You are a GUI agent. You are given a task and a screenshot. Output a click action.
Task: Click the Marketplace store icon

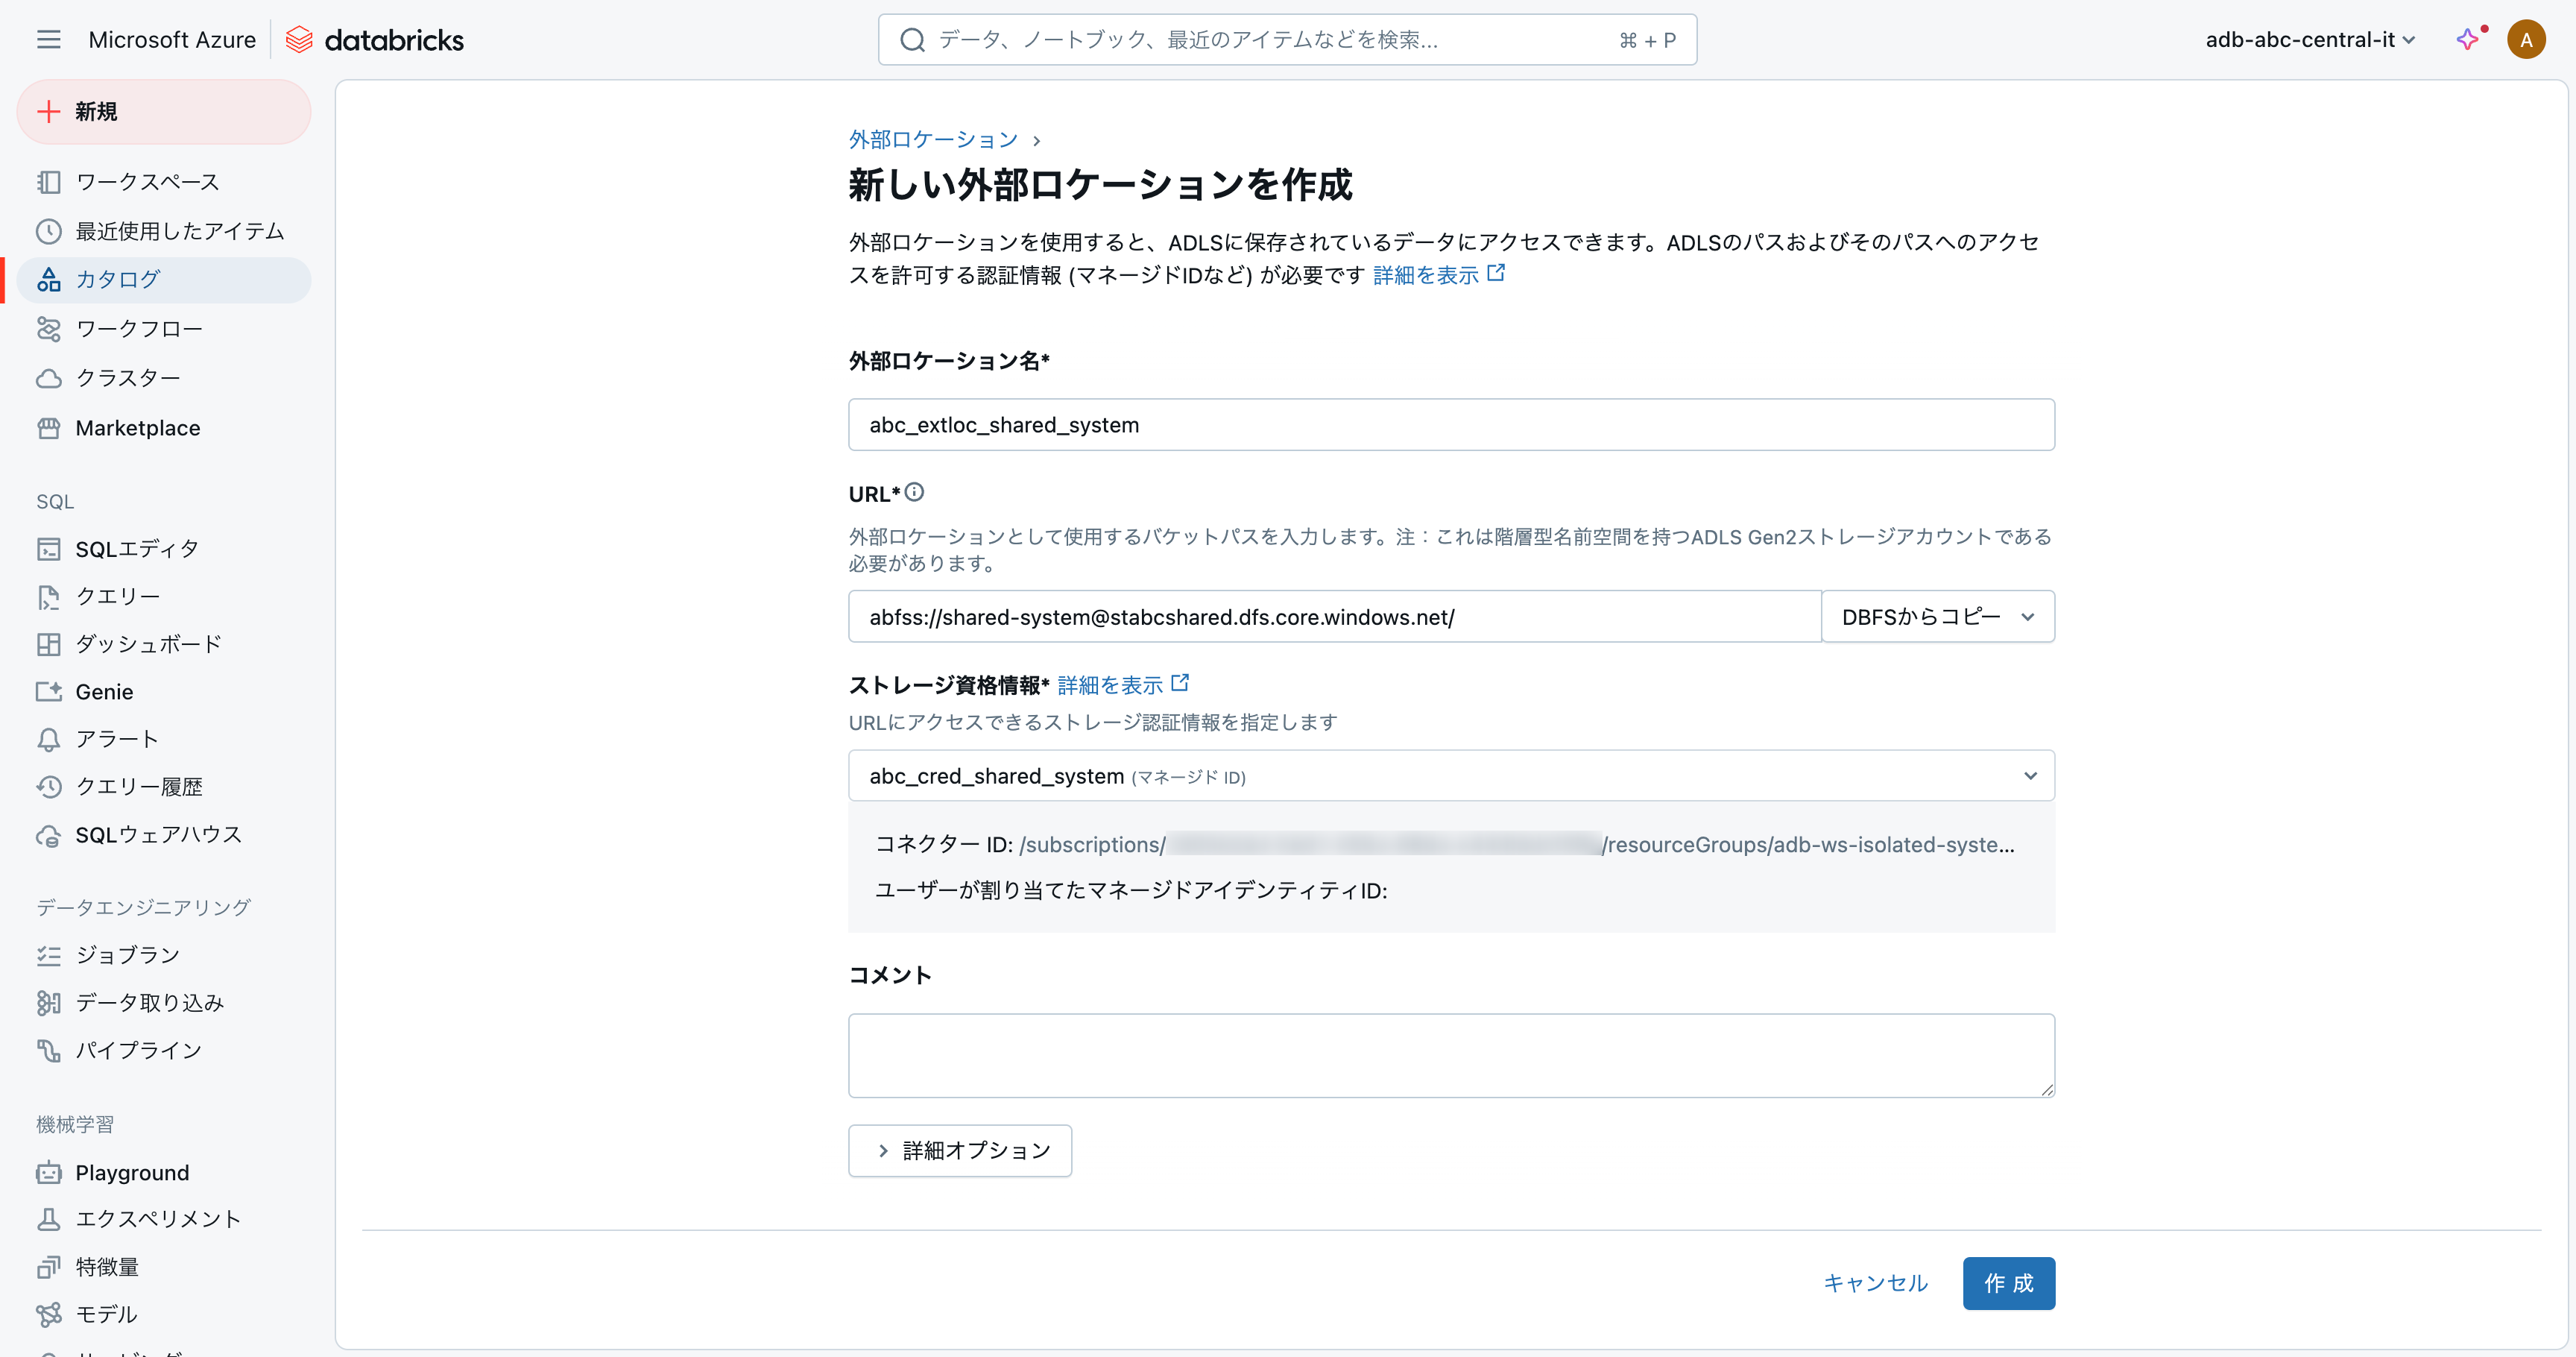[48, 428]
